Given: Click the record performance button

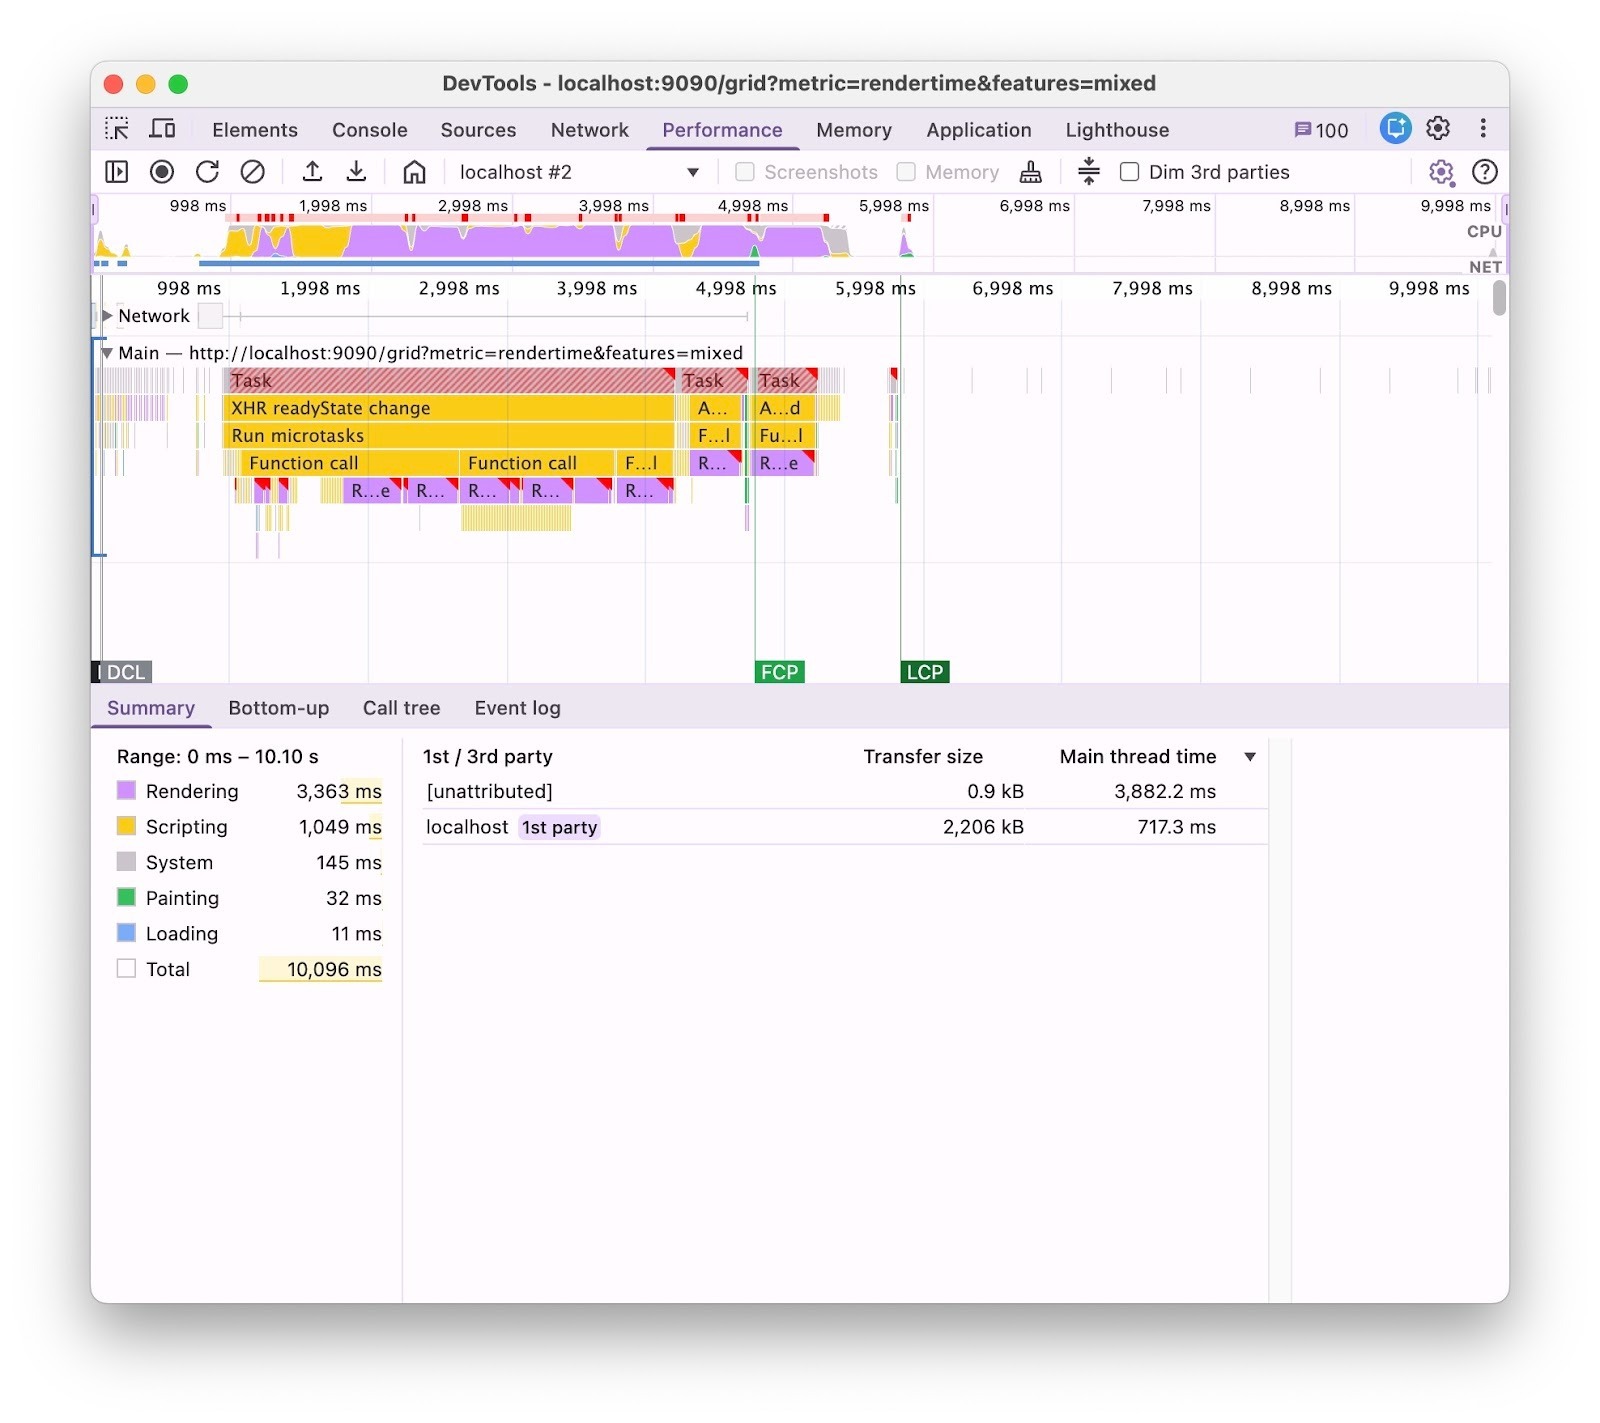Looking at the screenshot, I should (161, 172).
